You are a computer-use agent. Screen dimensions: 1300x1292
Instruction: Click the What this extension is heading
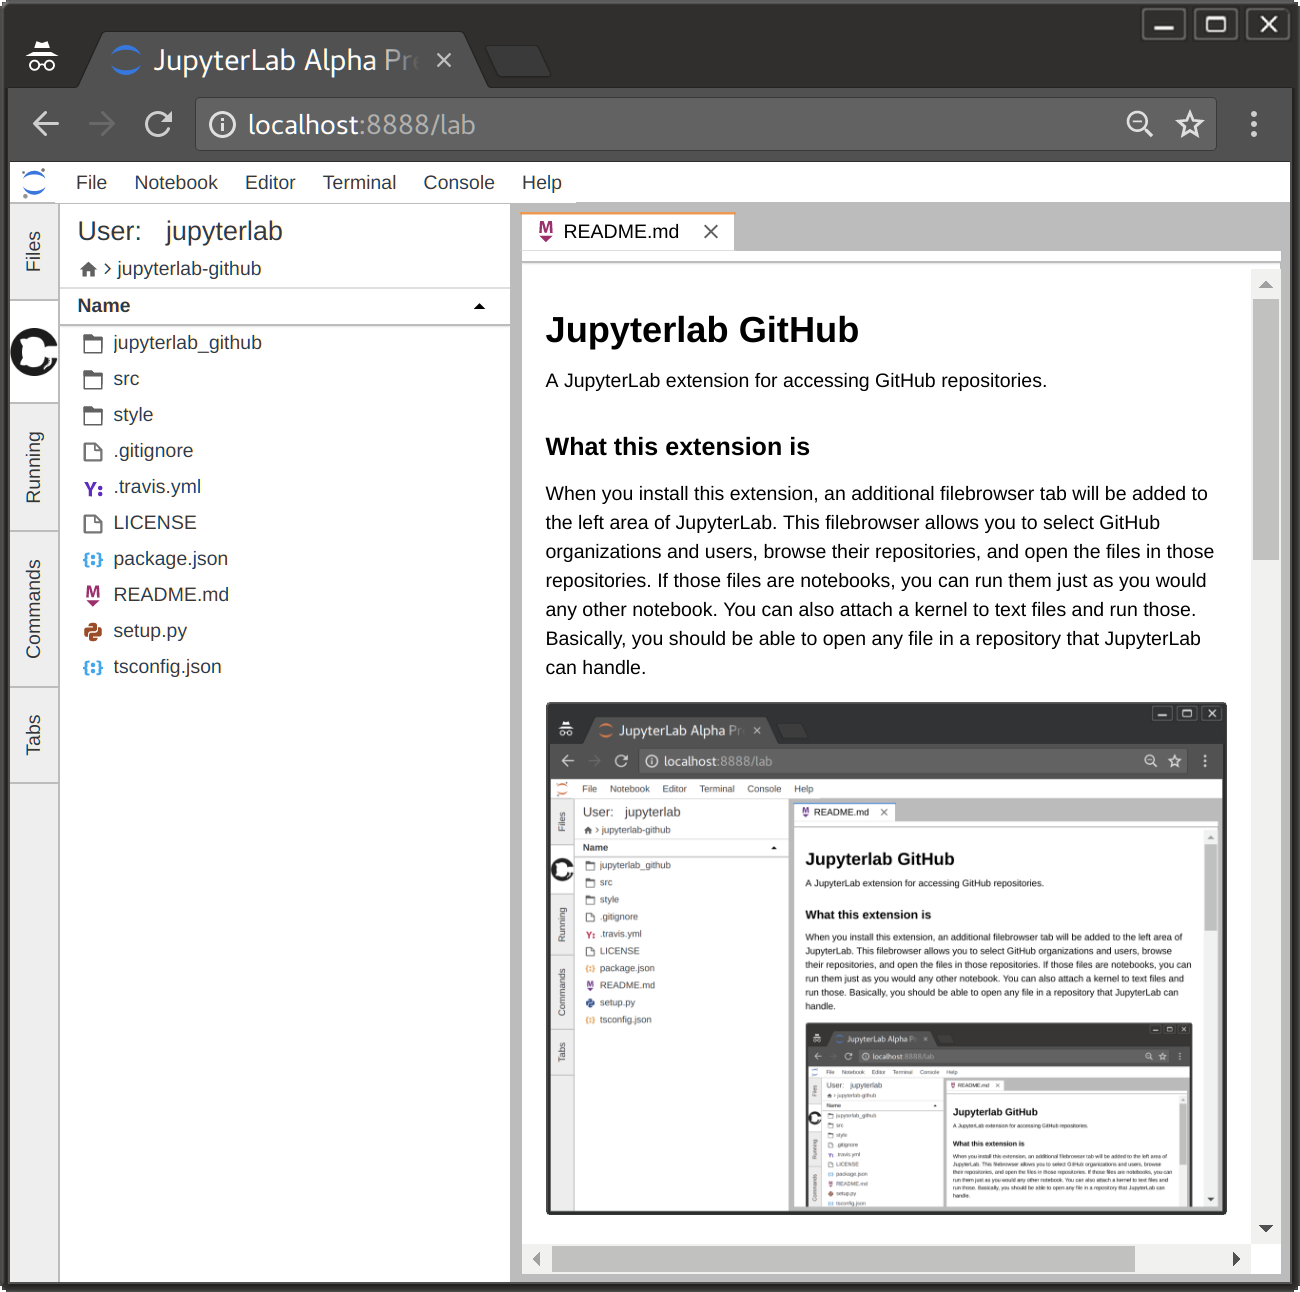pos(678,447)
